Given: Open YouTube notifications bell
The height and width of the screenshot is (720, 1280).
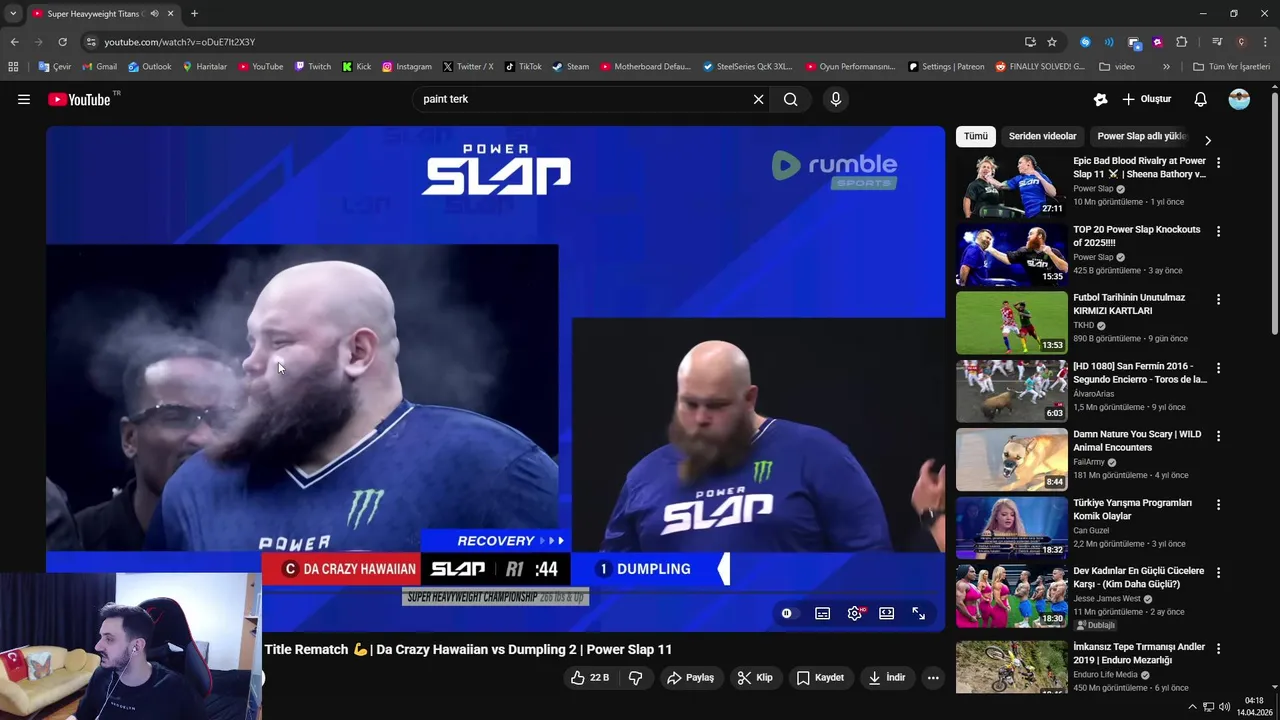Looking at the screenshot, I should pos(1201,99).
